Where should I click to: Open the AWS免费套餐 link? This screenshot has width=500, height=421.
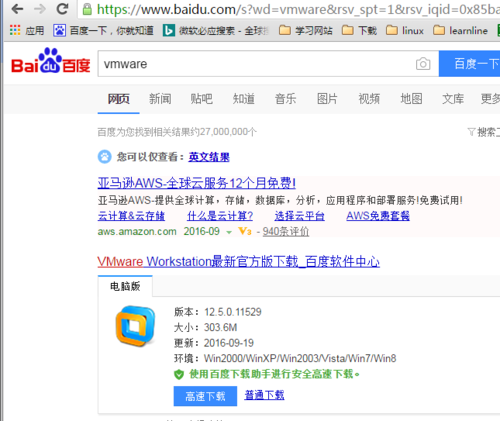coord(378,216)
